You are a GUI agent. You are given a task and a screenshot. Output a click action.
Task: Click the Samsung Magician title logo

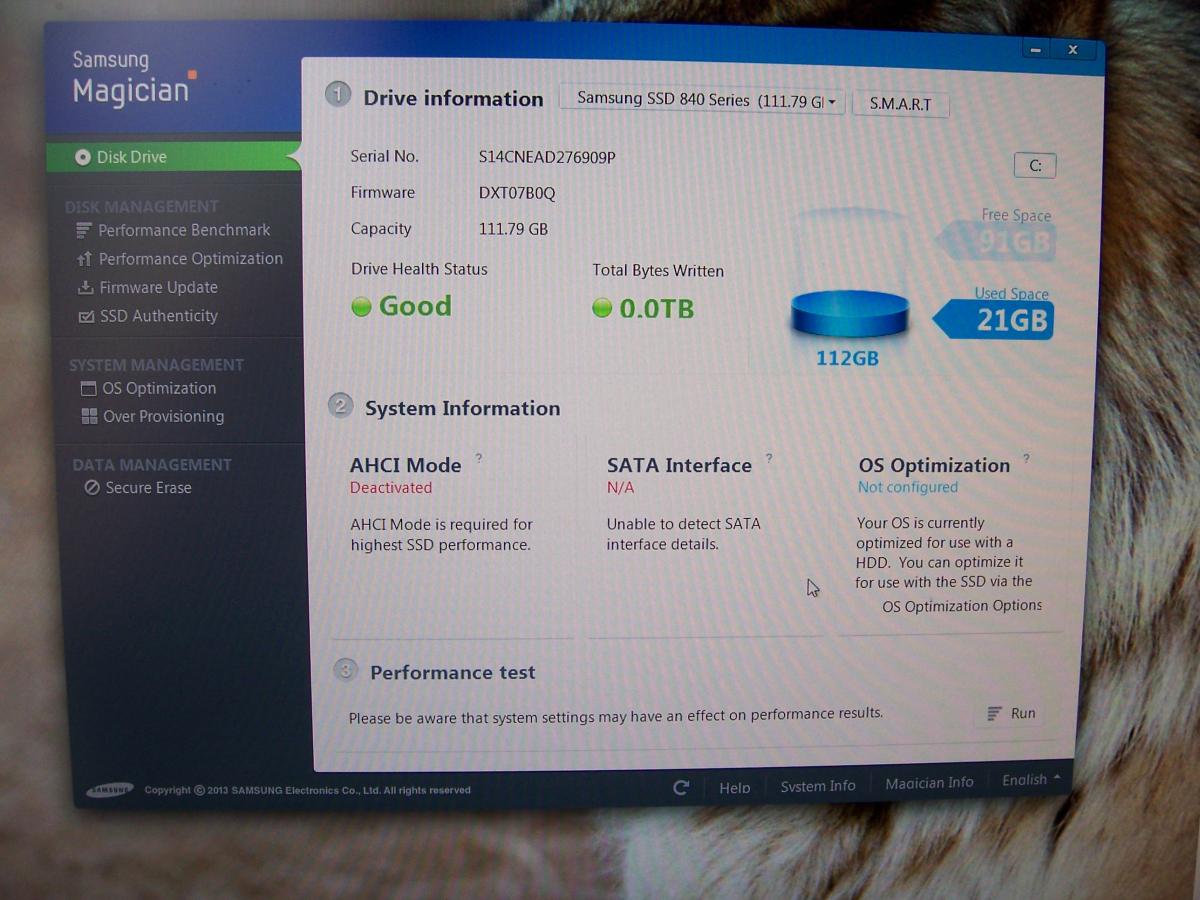[x=132, y=78]
